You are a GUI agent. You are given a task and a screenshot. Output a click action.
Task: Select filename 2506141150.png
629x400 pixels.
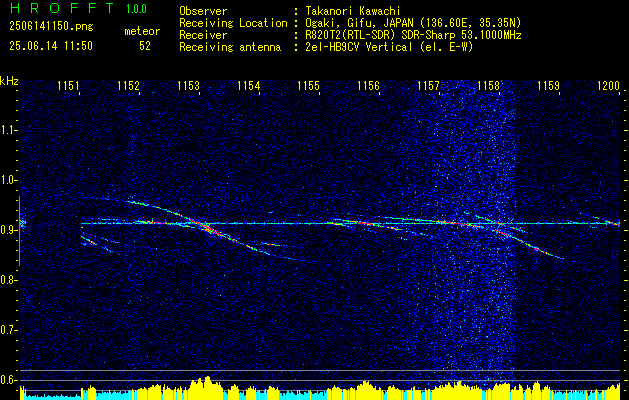(51, 26)
